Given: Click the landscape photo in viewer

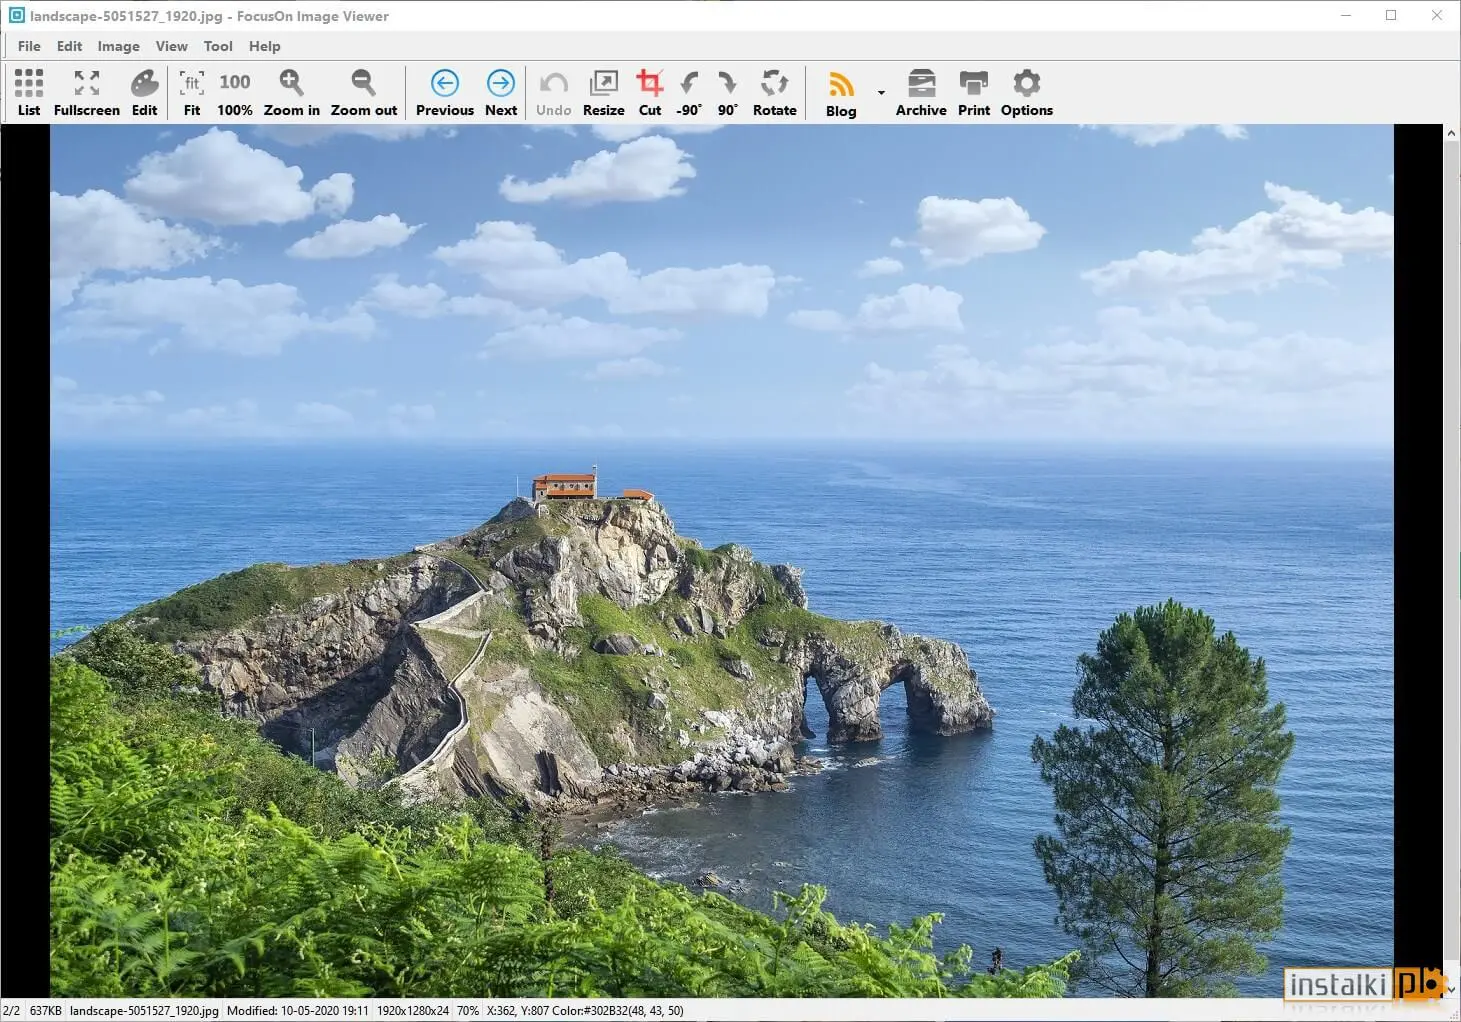Looking at the screenshot, I should pyautogui.click(x=721, y=560).
